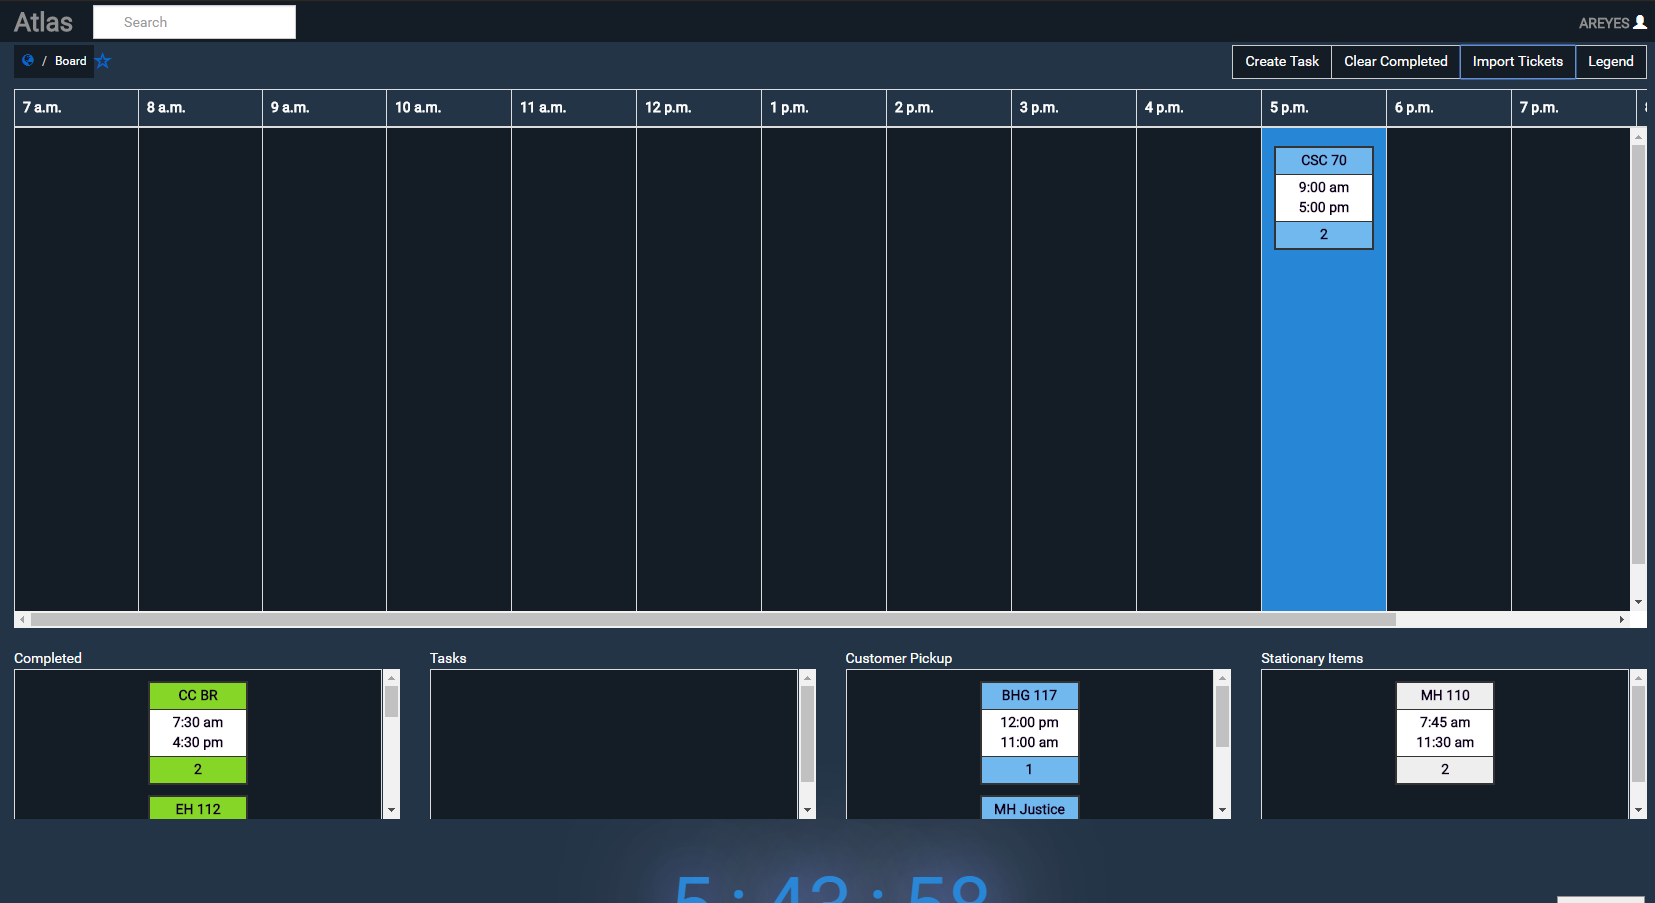Click the Stationary Items scrollbar thumb
The height and width of the screenshot is (903, 1655).
1638,734
